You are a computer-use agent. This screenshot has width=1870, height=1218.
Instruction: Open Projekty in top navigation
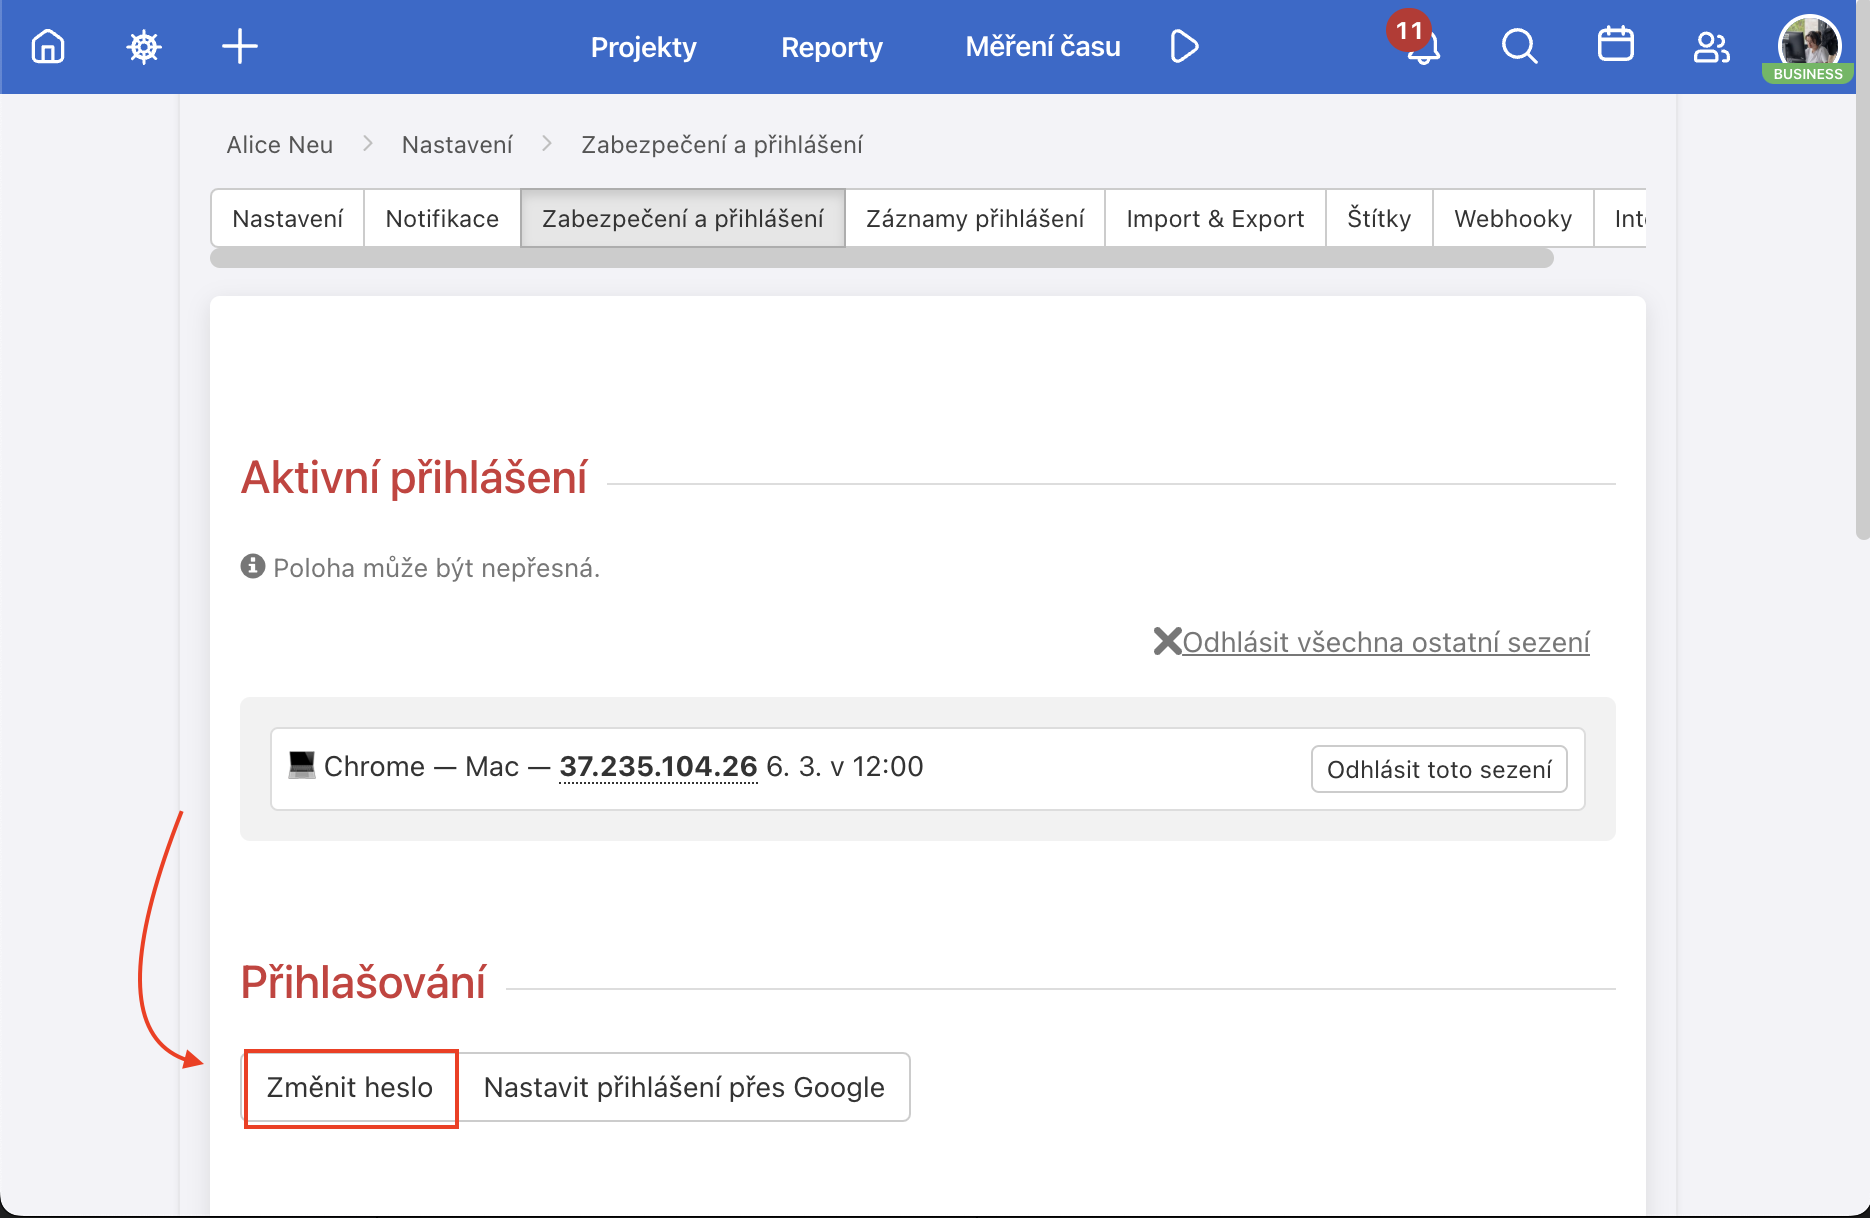click(x=643, y=47)
